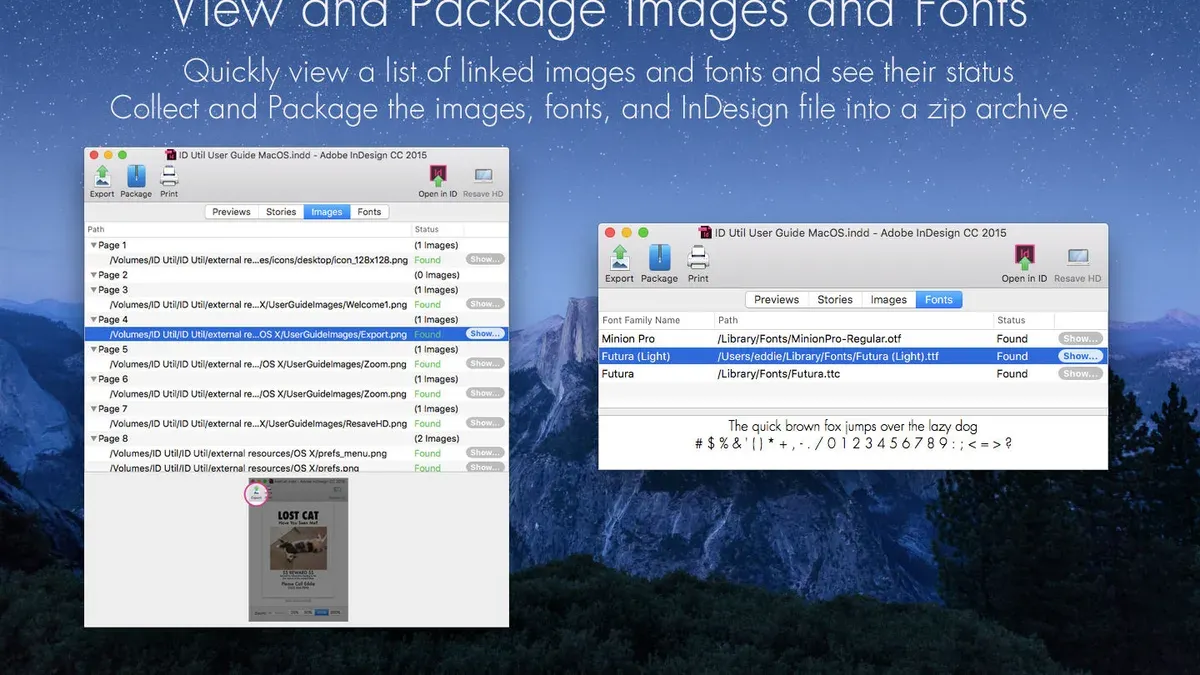Click Show… for the selected Export.png row
1200x675 pixels.
(x=485, y=334)
